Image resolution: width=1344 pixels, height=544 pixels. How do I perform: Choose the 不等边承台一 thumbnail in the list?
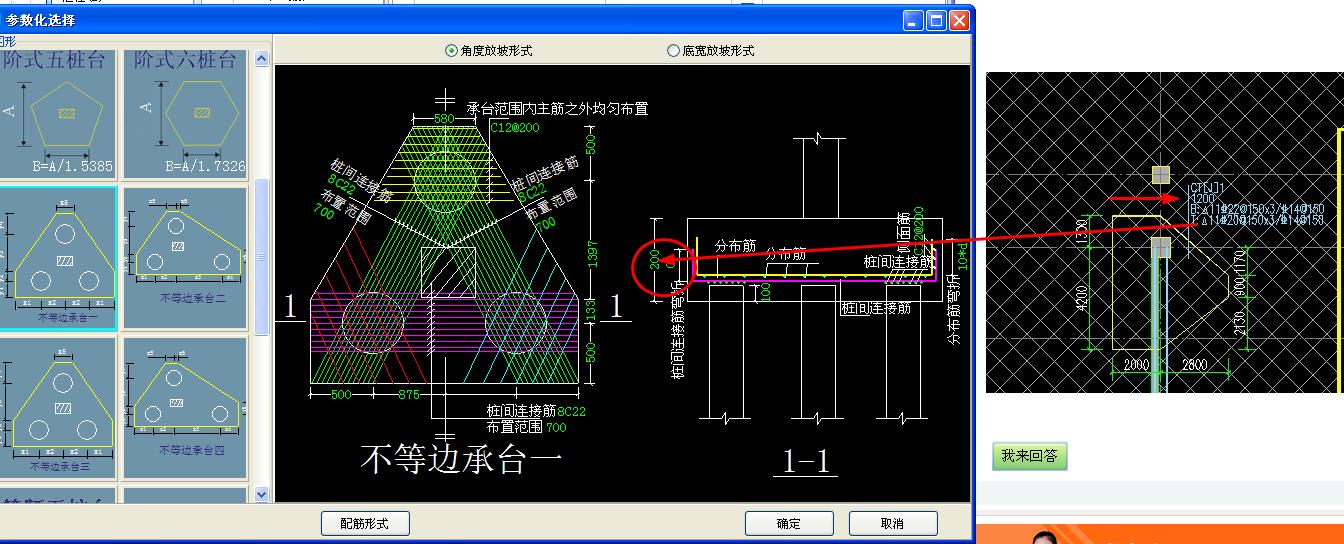[x=58, y=258]
